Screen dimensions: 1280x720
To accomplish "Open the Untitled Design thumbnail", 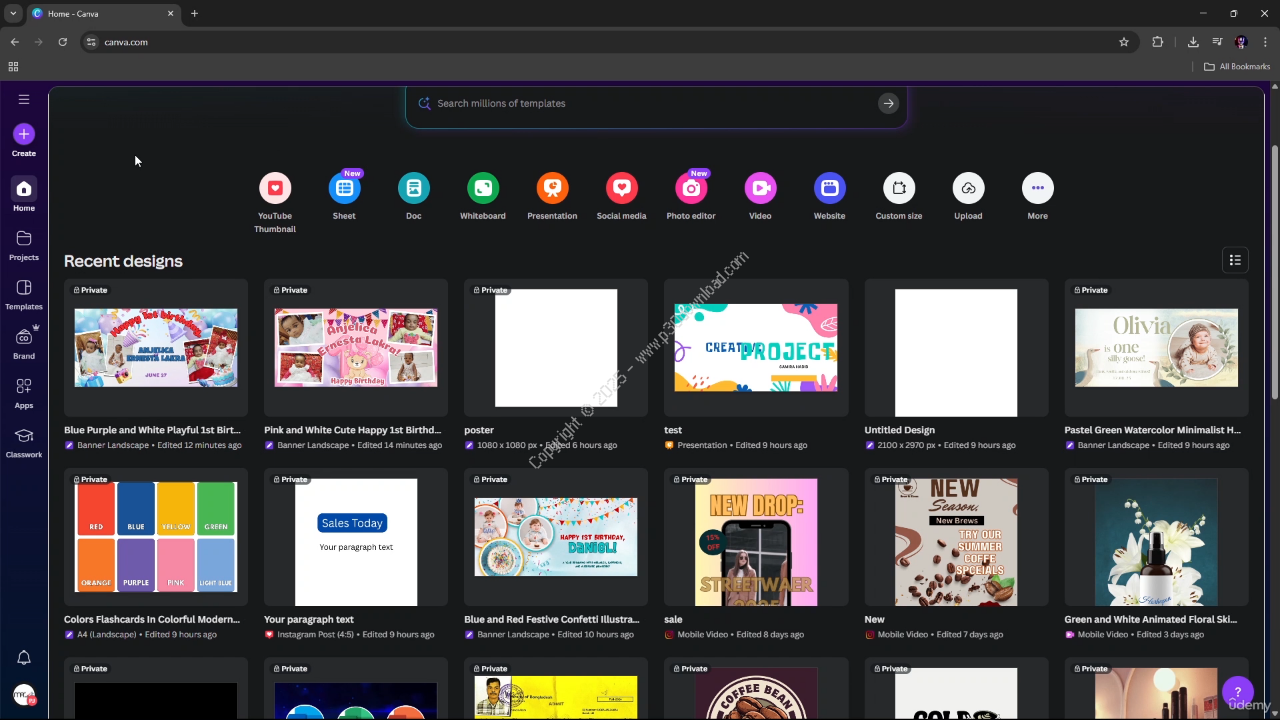I will 956,348.
